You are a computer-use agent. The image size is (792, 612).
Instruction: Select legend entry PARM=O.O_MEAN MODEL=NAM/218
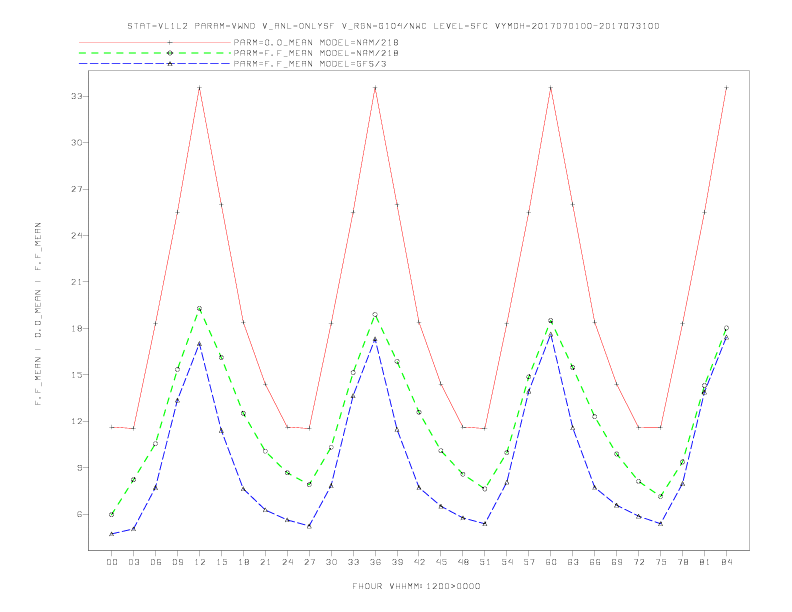point(316,42)
